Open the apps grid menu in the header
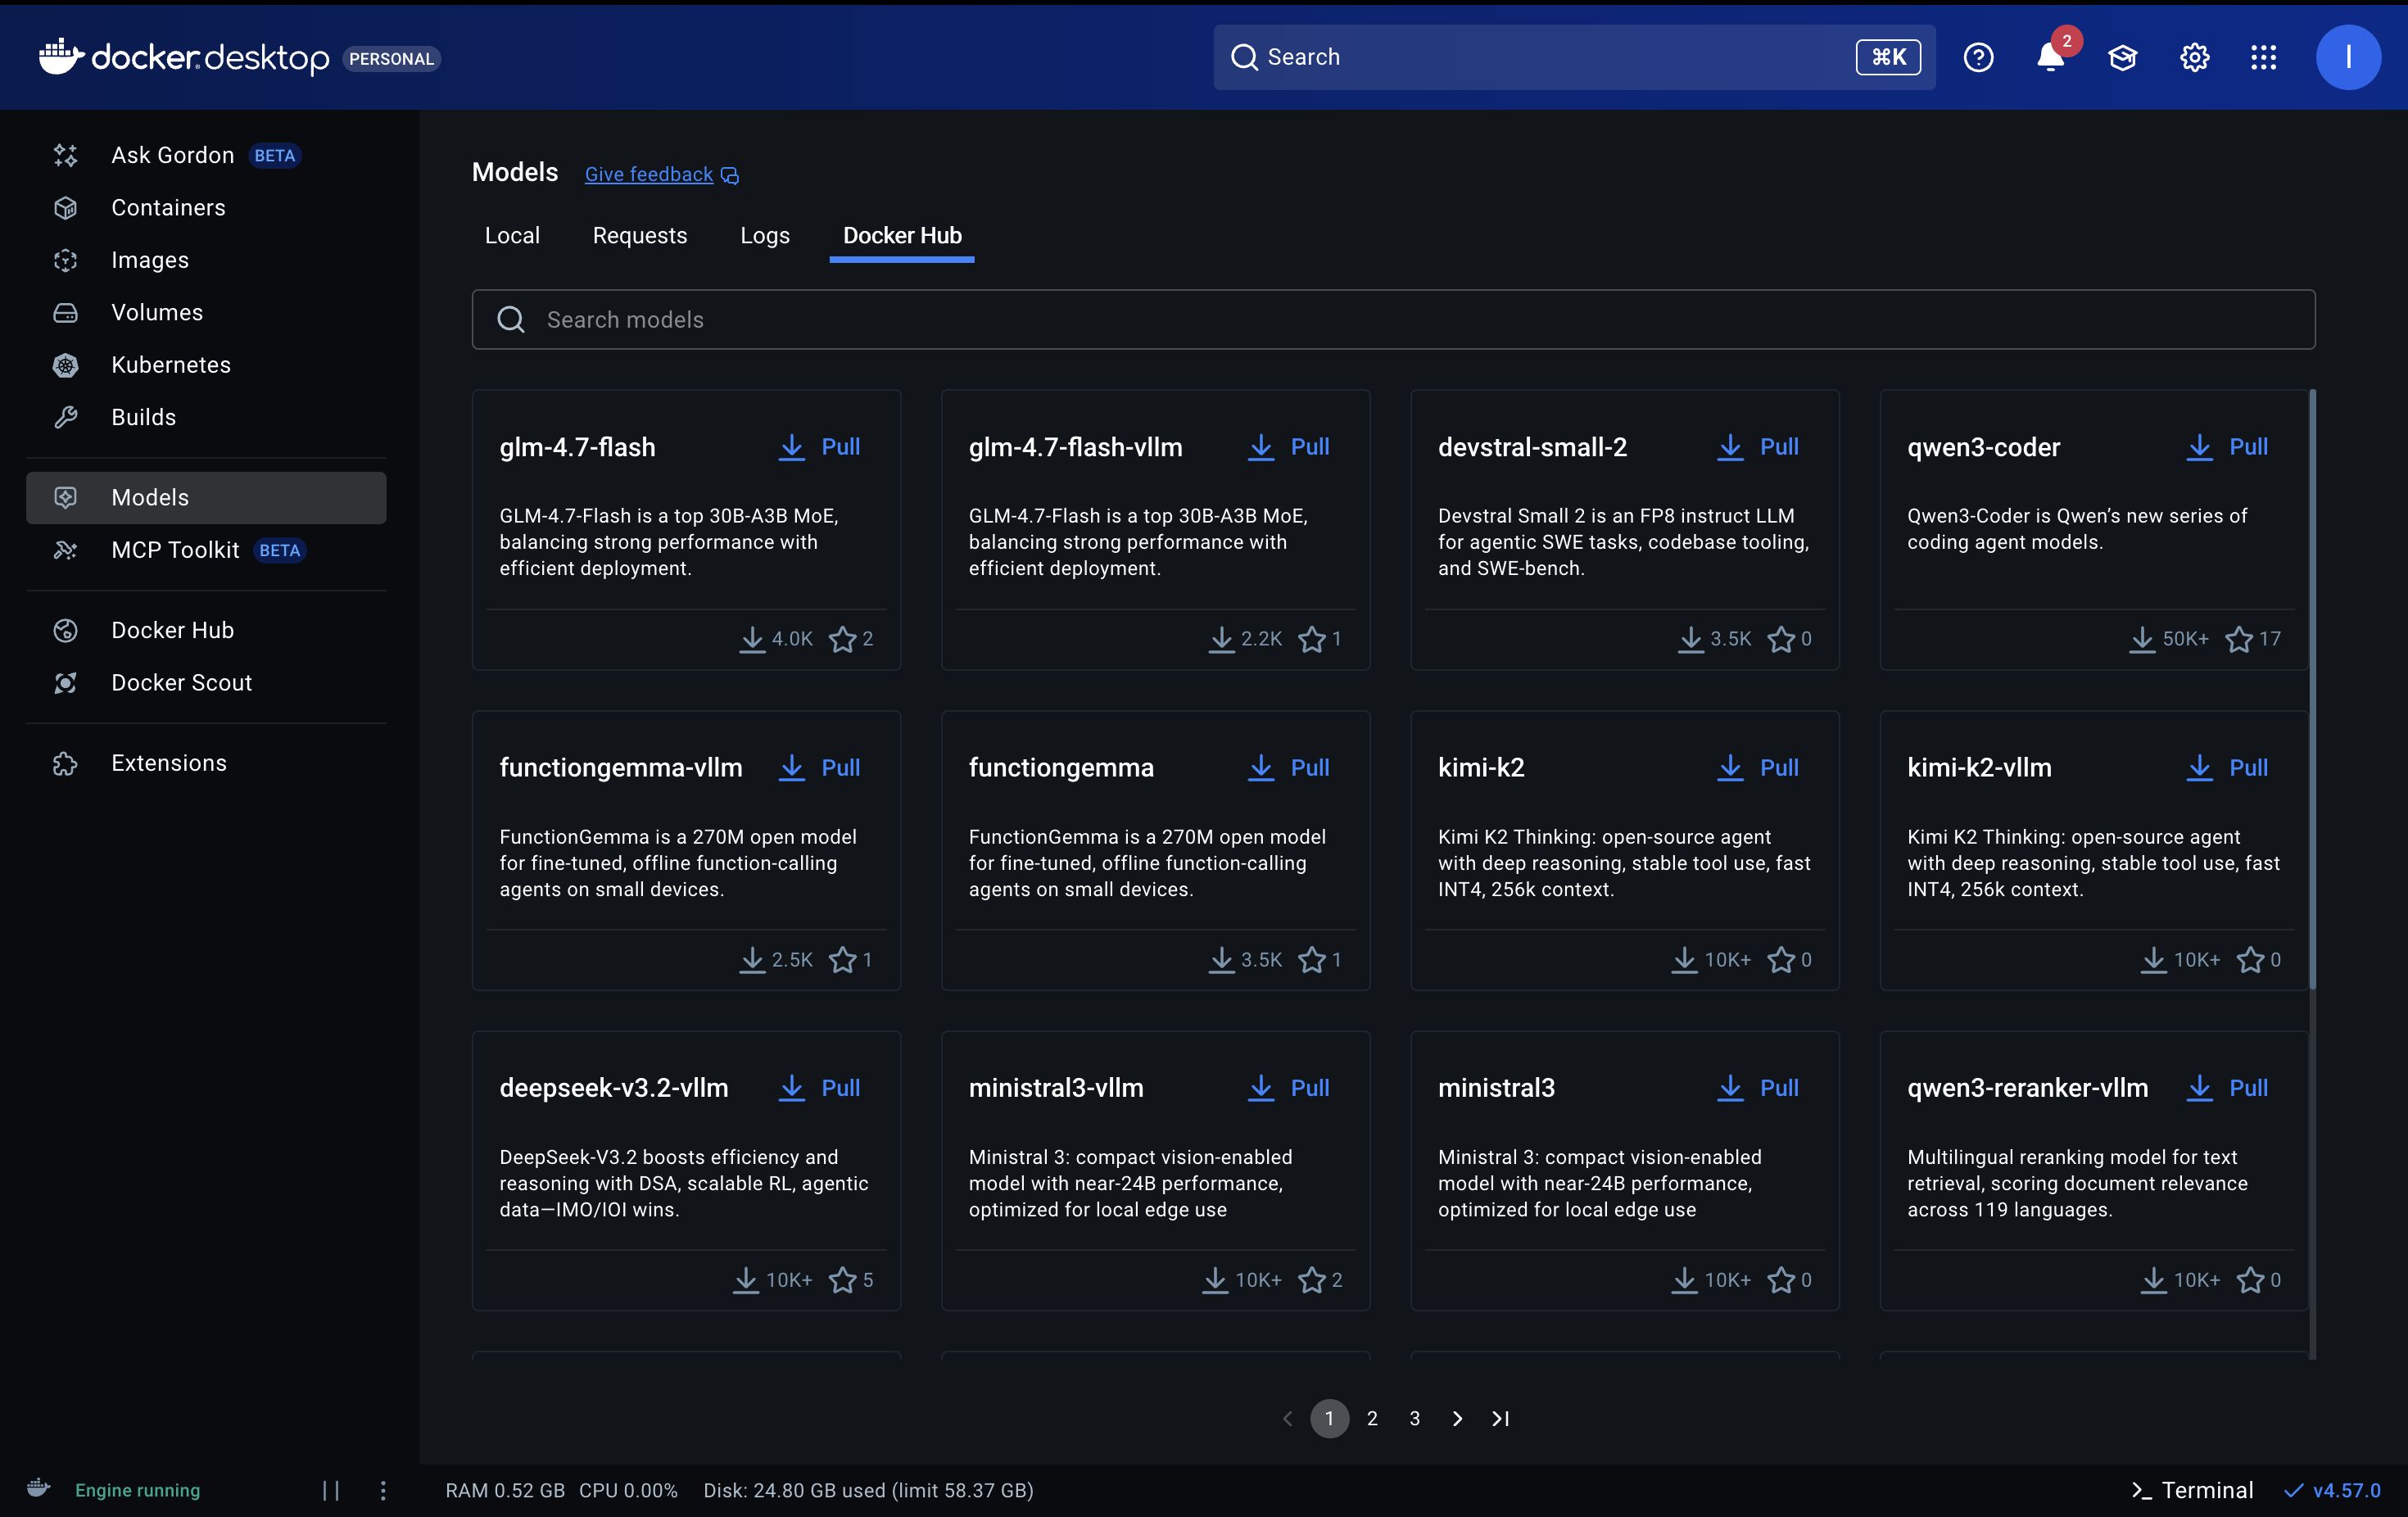The height and width of the screenshot is (1517, 2408). click(x=2264, y=57)
